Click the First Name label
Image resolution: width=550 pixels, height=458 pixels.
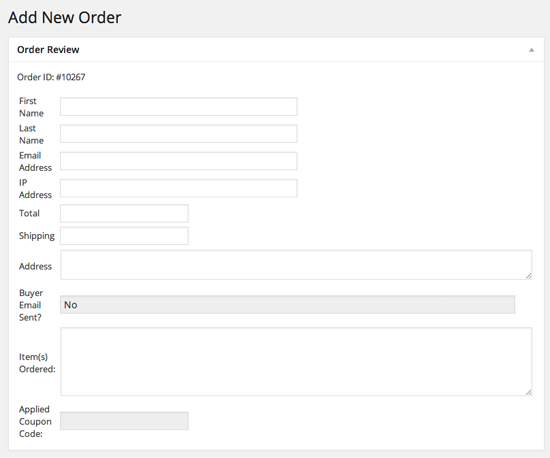pyautogui.click(x=31, y=107)
